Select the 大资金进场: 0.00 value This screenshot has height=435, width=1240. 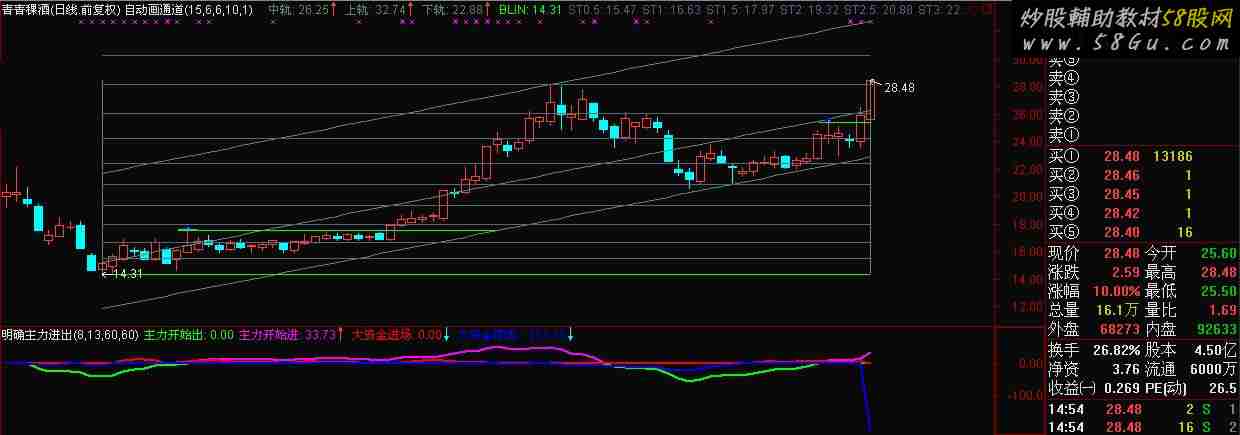[x=397, y=335]
